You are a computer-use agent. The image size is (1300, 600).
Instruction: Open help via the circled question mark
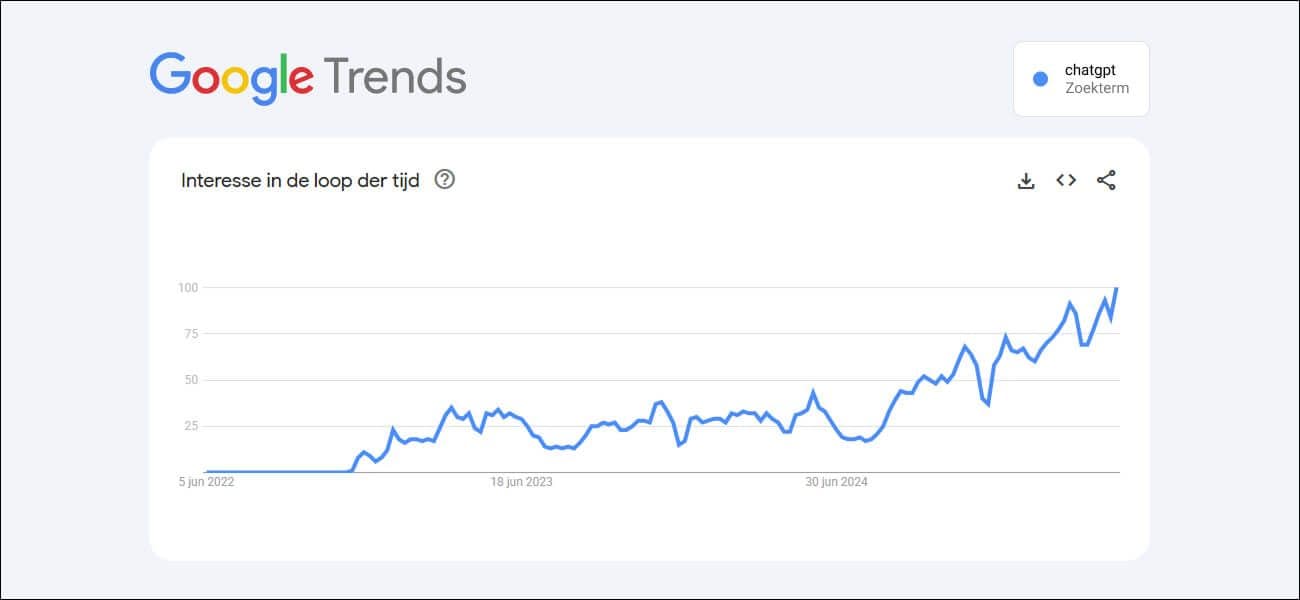pos(446,180)
